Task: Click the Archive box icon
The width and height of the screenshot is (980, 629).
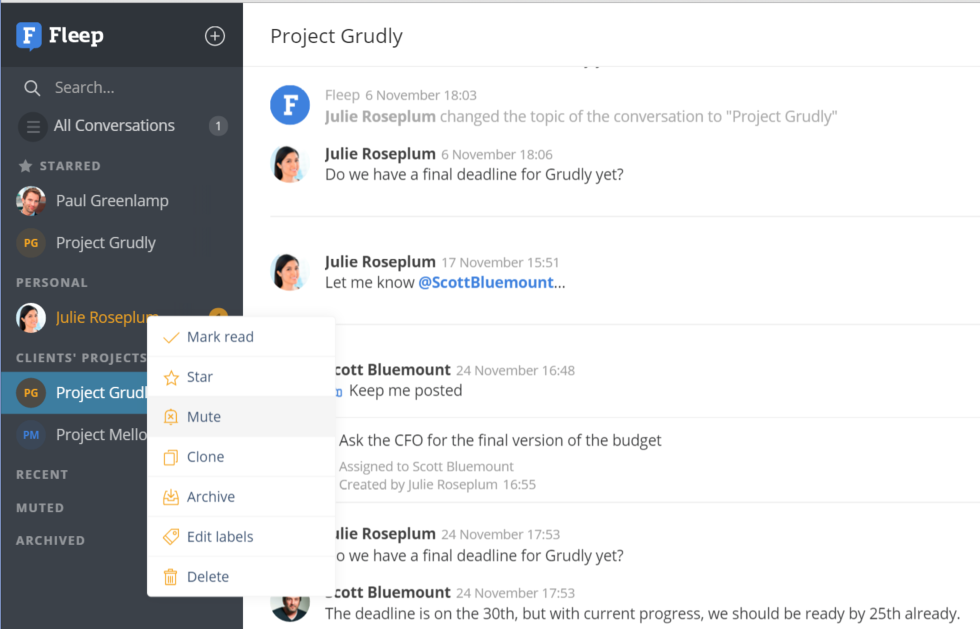Action: (171, 497)
